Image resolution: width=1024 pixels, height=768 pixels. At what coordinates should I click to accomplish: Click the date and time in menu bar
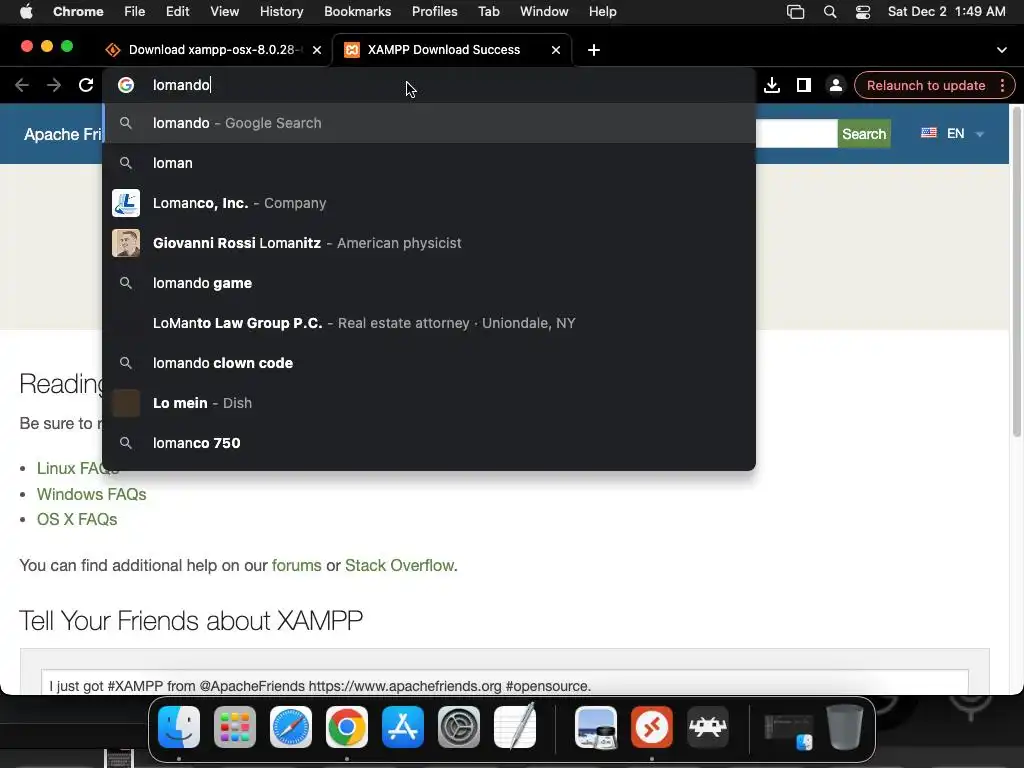pyautogui.click(x=946, y=12)
